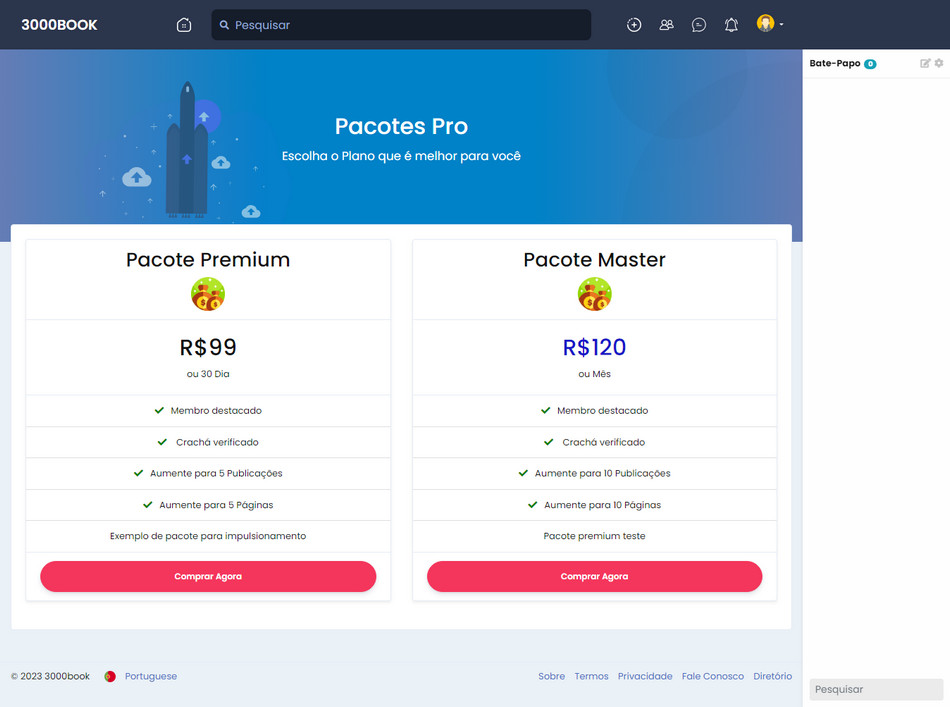Click Comprar Agora for Pacote Premium
Screen dimensions: 950x707
(207, 576)
